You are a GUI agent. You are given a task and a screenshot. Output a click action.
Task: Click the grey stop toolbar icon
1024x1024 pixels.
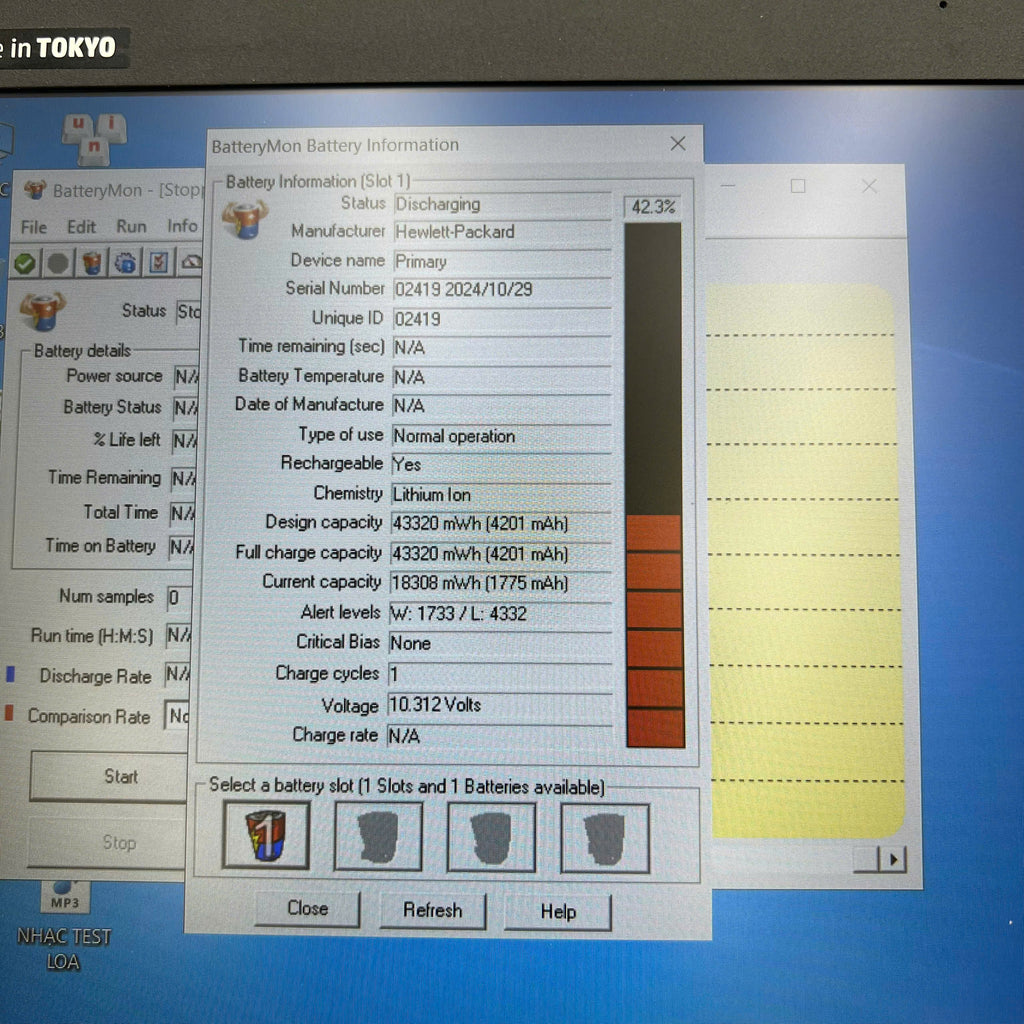(58, 263)
